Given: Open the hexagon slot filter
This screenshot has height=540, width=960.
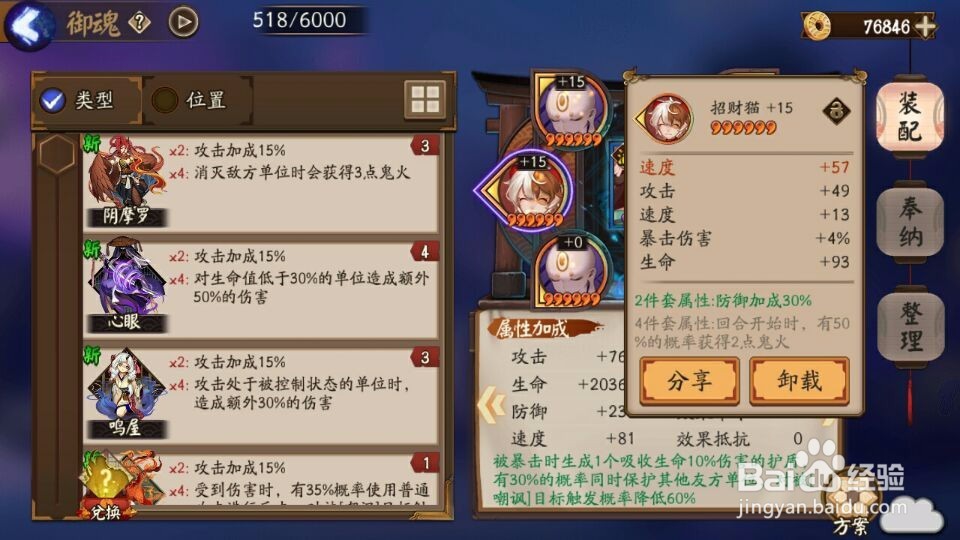Looking at the screenshot, I should coord(56,154).
